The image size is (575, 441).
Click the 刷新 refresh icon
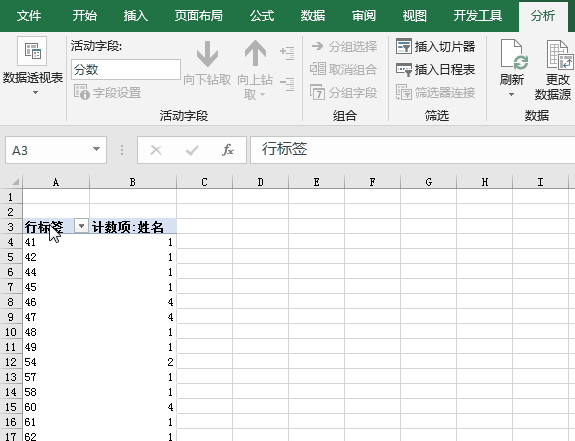point(513,55)
